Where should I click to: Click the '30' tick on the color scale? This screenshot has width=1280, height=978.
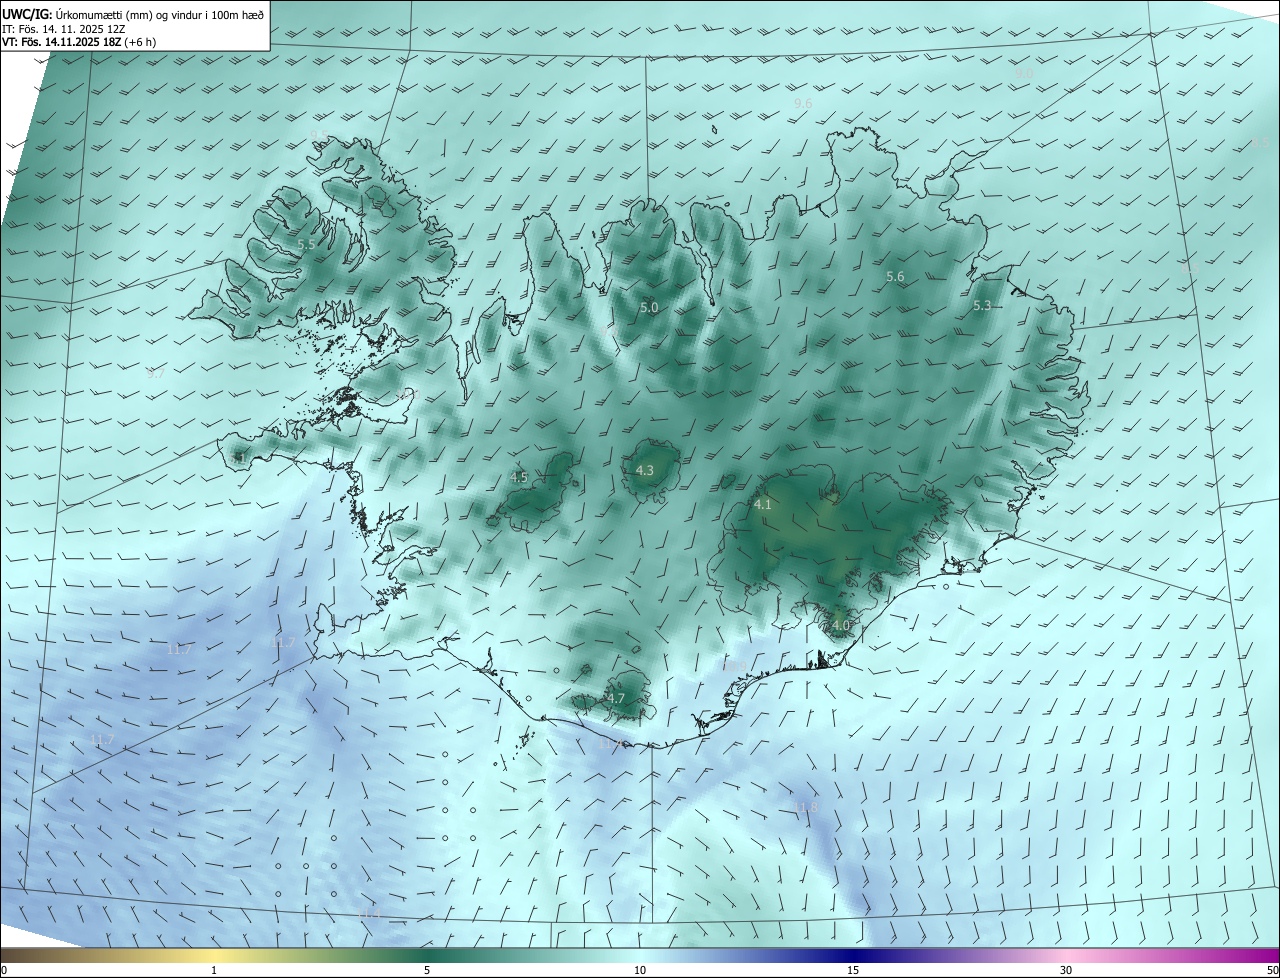(1066, 971)
